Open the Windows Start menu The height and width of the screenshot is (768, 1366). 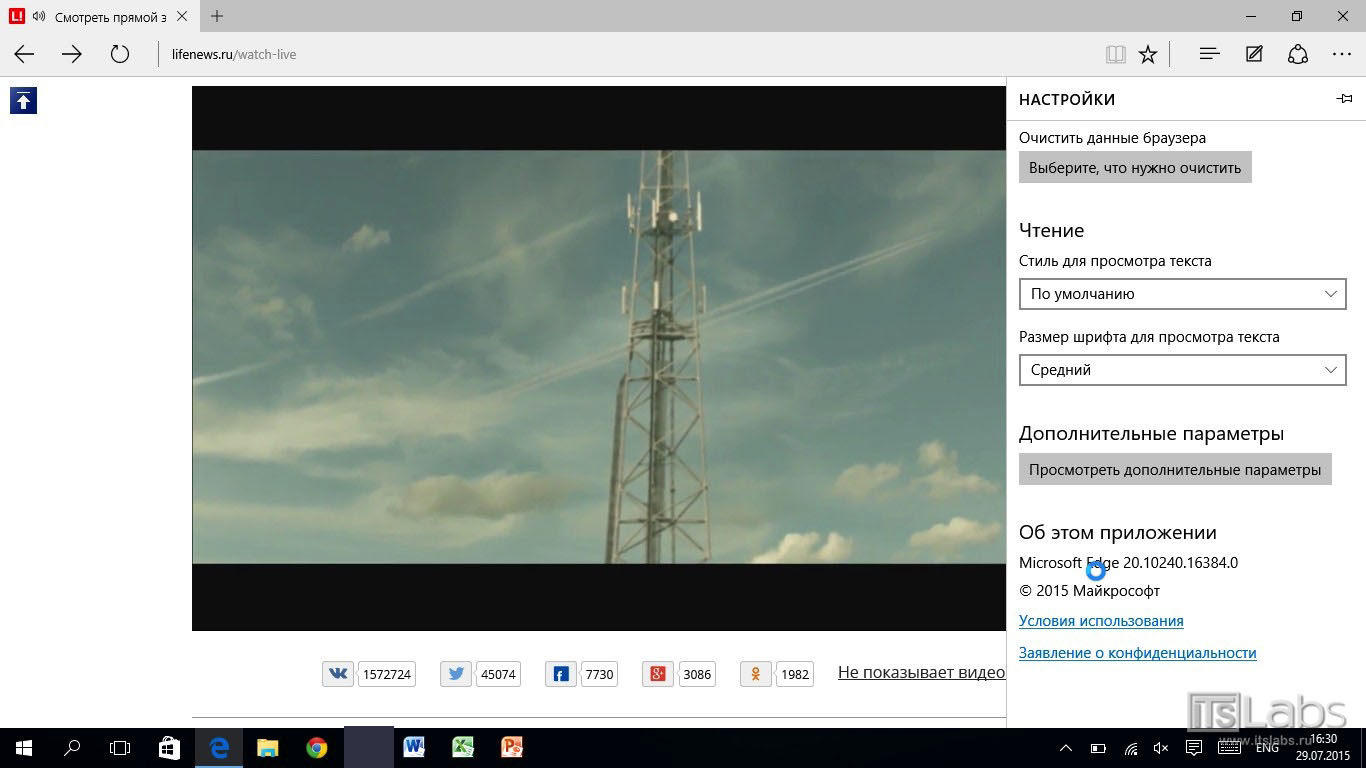click(x=24, y=747)
